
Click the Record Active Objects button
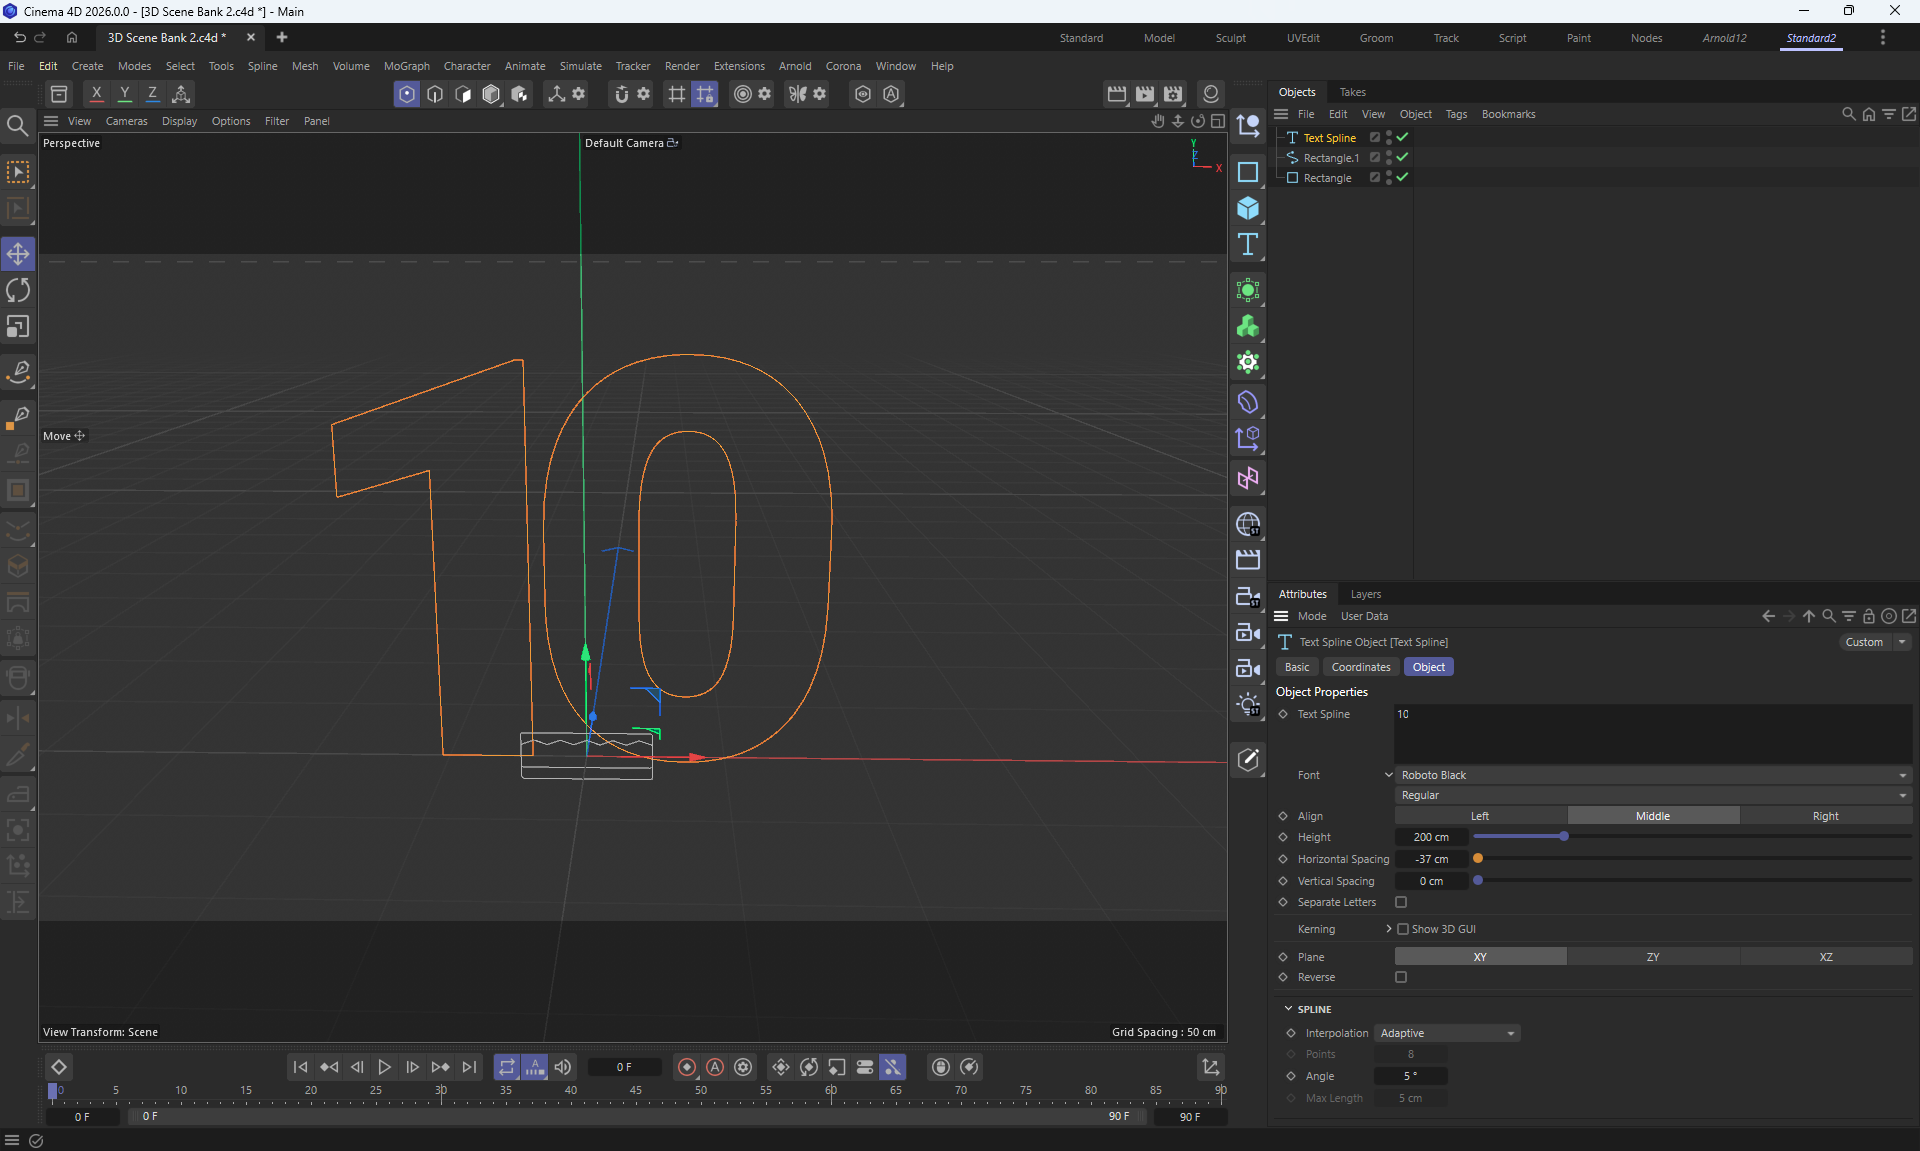(686, 1067)
